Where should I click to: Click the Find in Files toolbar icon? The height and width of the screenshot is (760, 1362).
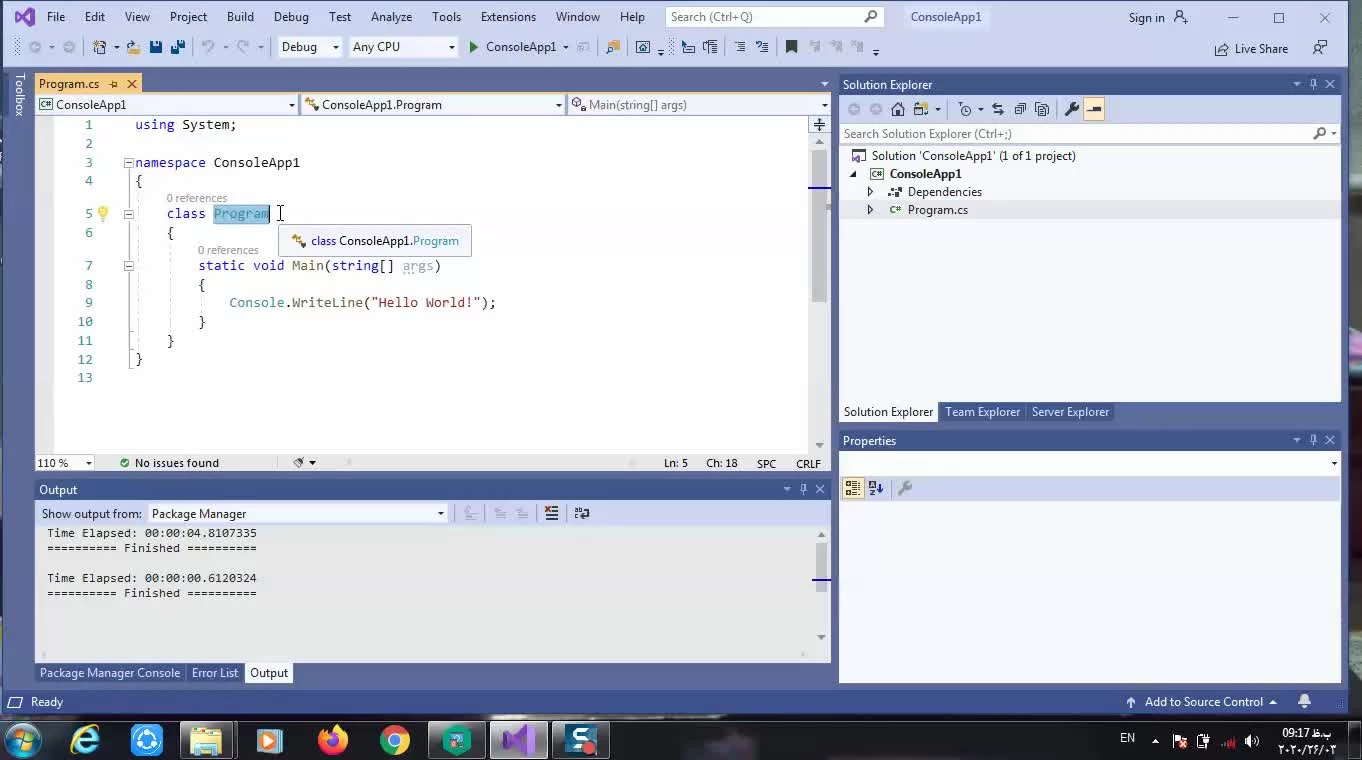pos(613,47)
